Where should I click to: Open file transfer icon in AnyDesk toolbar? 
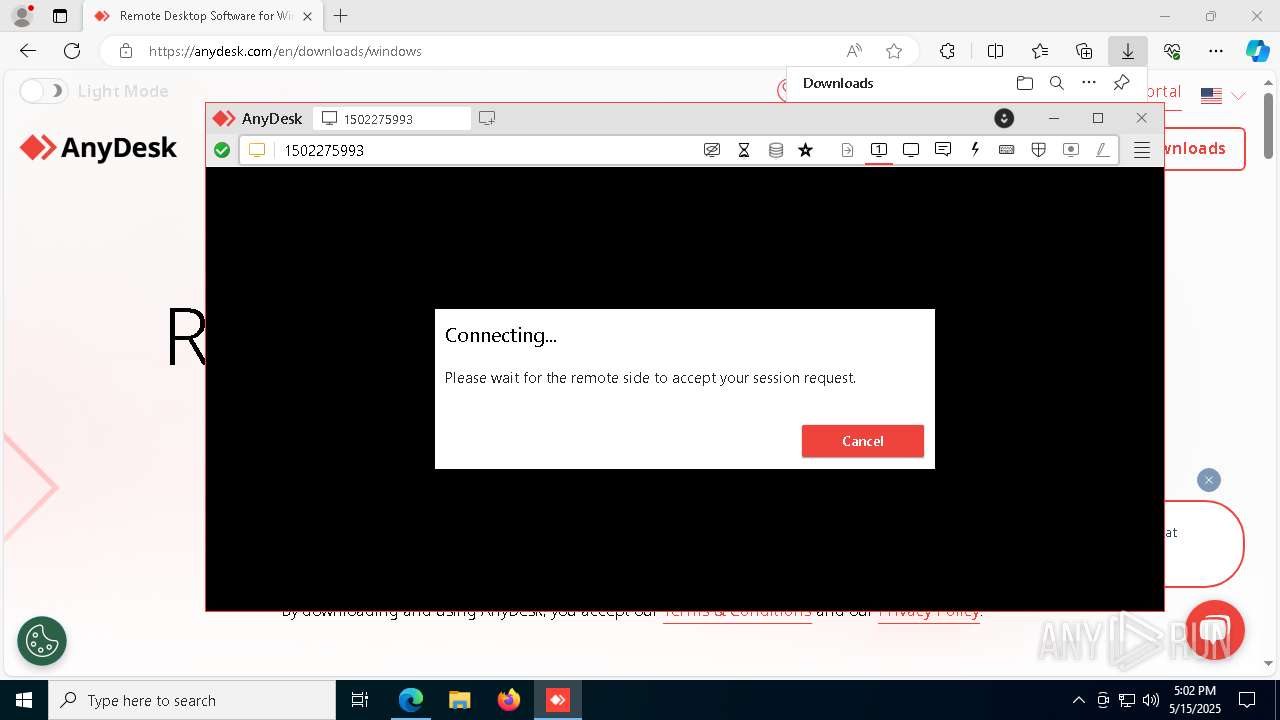pos(847,150)
